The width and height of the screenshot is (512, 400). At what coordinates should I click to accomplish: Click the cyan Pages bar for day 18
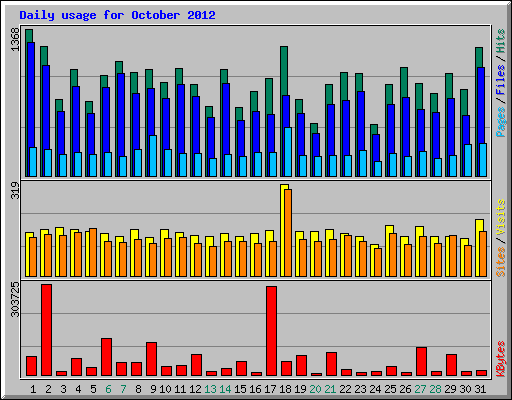coord(288,152)
